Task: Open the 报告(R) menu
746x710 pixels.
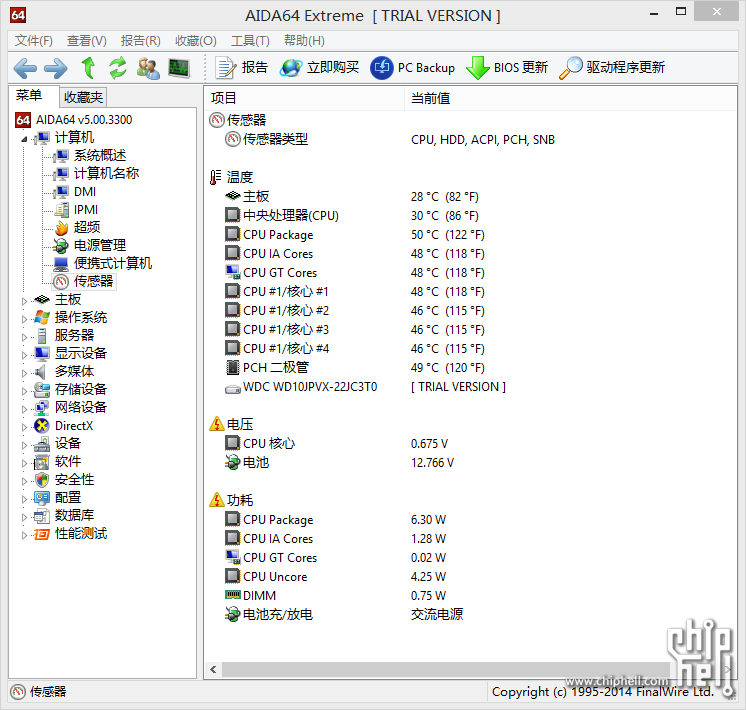Action: [x=141, y=41]
